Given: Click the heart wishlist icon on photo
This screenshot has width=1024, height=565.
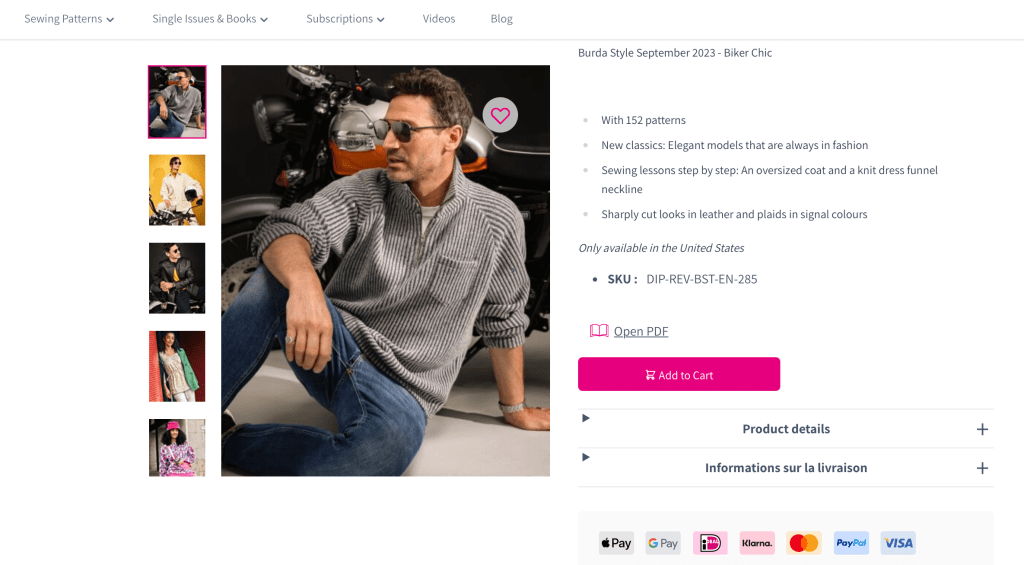Looking at the screenshot, I should [500, 115].
